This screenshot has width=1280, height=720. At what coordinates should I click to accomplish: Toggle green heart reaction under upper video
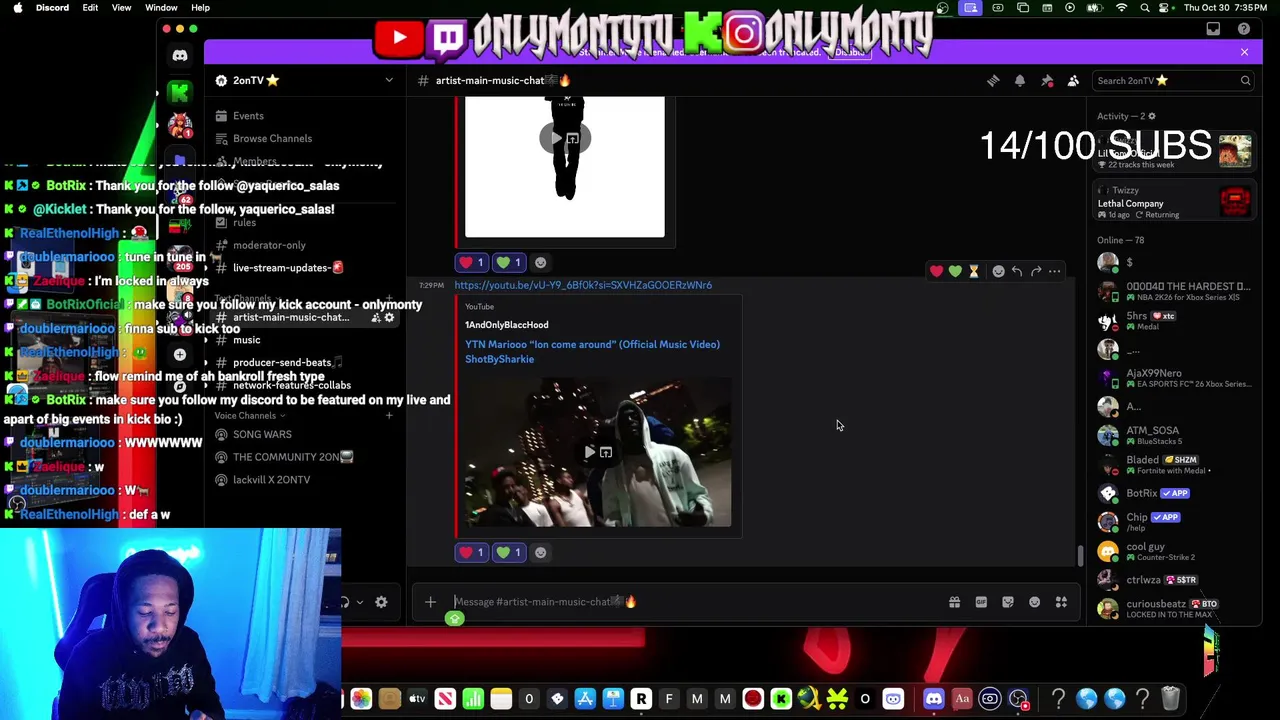pyautogui.click(x=509, y=262)
